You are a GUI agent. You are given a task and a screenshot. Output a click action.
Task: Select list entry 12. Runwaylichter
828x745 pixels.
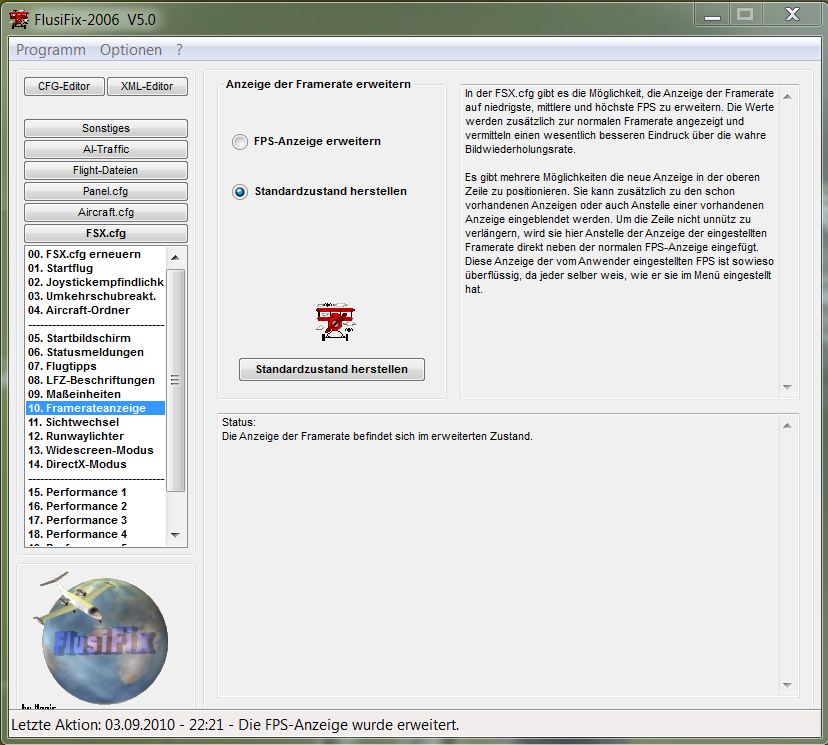96,436
